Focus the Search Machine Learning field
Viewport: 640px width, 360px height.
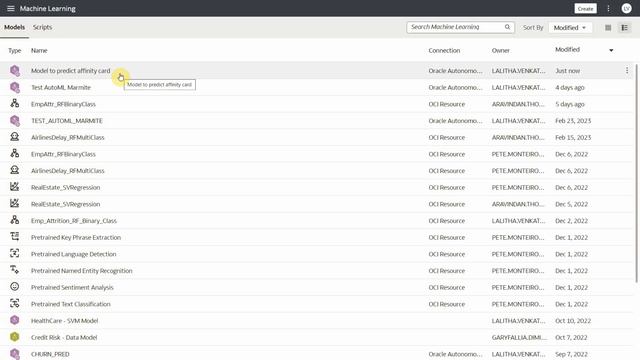pyautogui.click(x=460, y=27)
